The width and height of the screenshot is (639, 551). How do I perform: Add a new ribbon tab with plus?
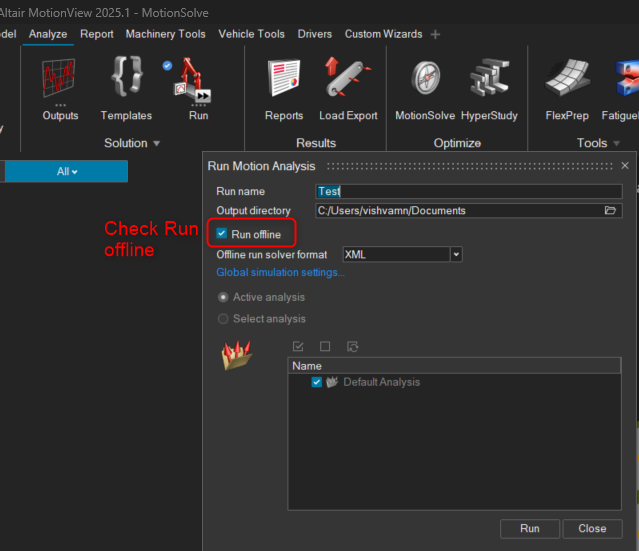(435, 35)
